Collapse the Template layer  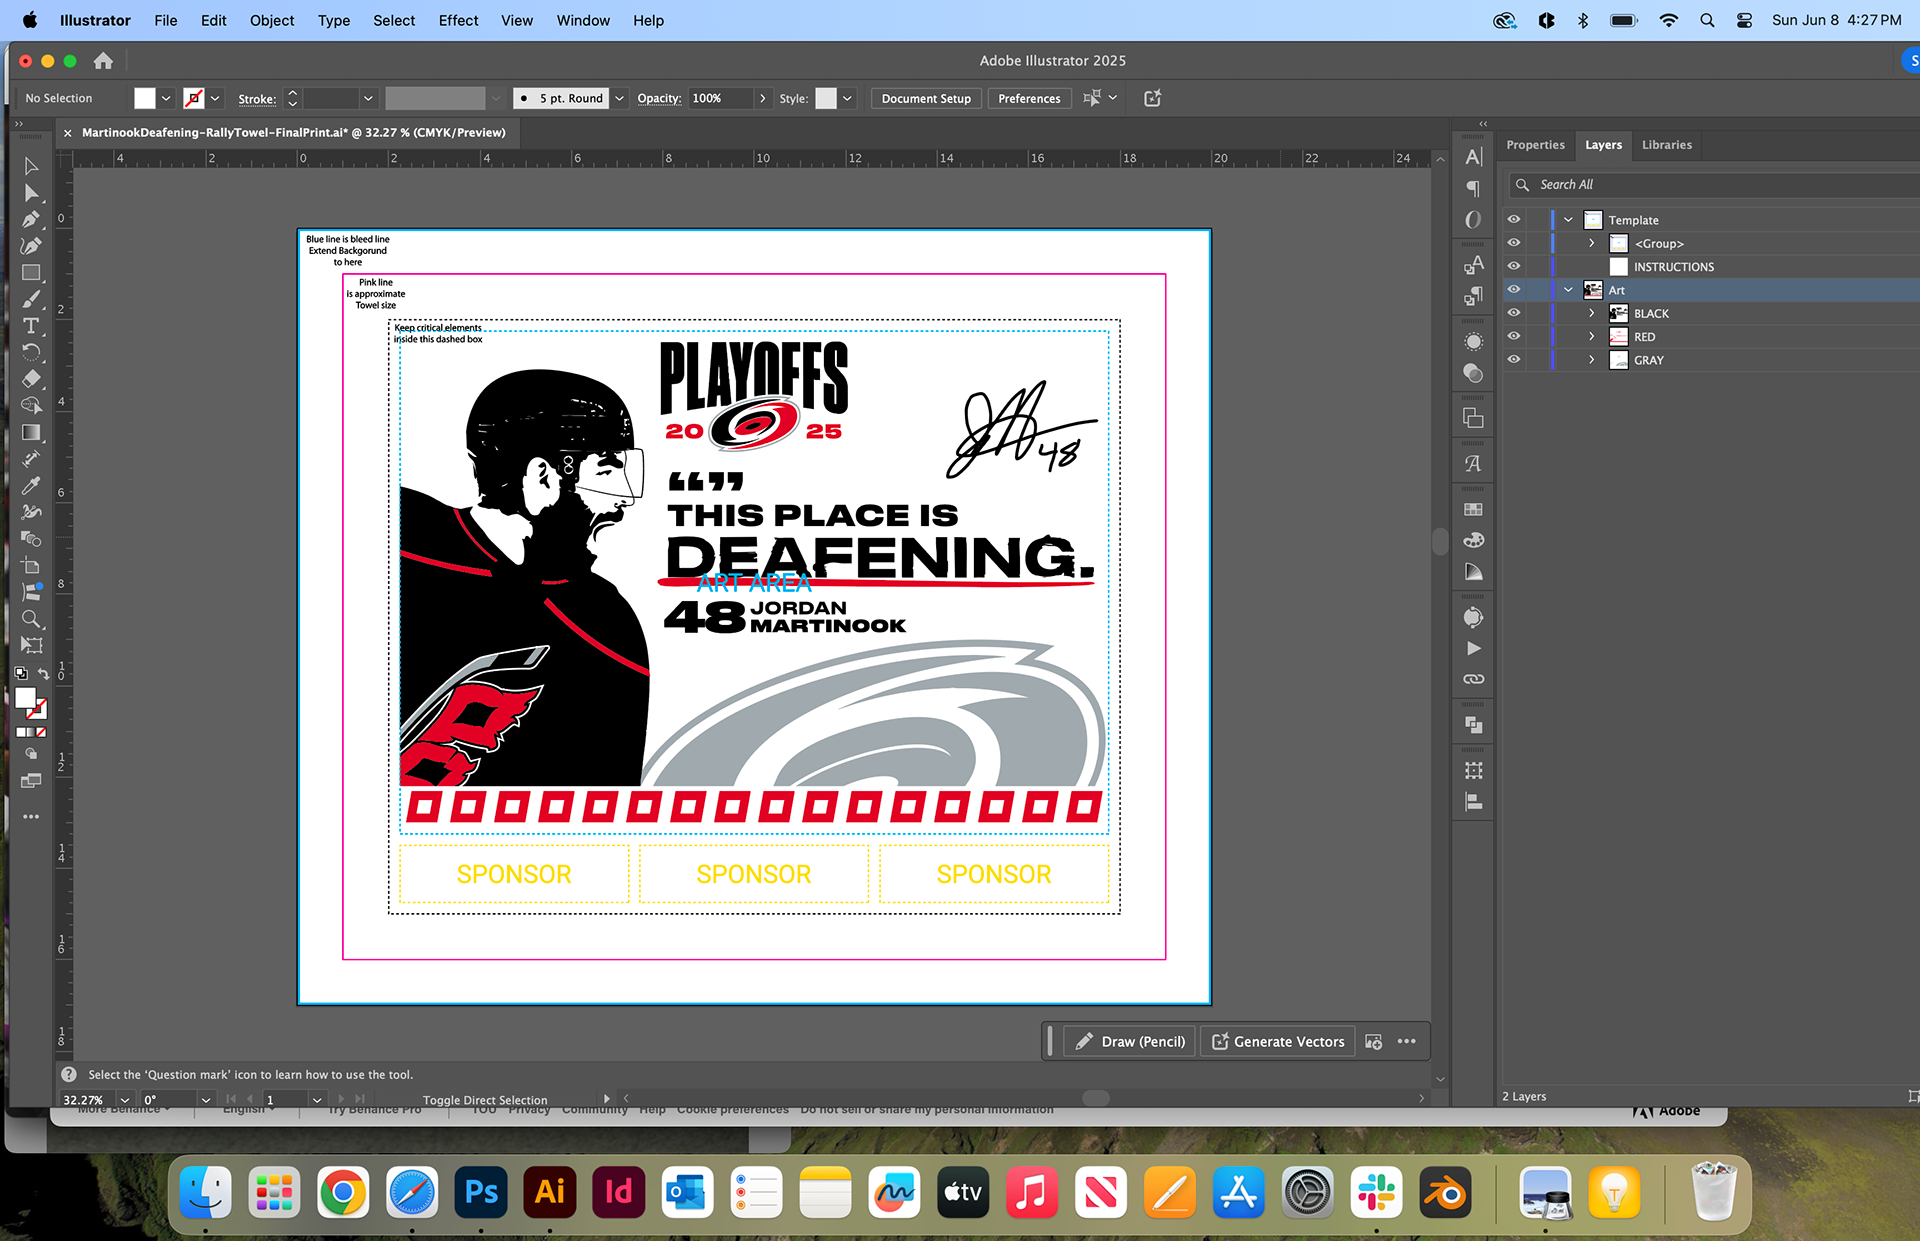(x=1568, y=220)
